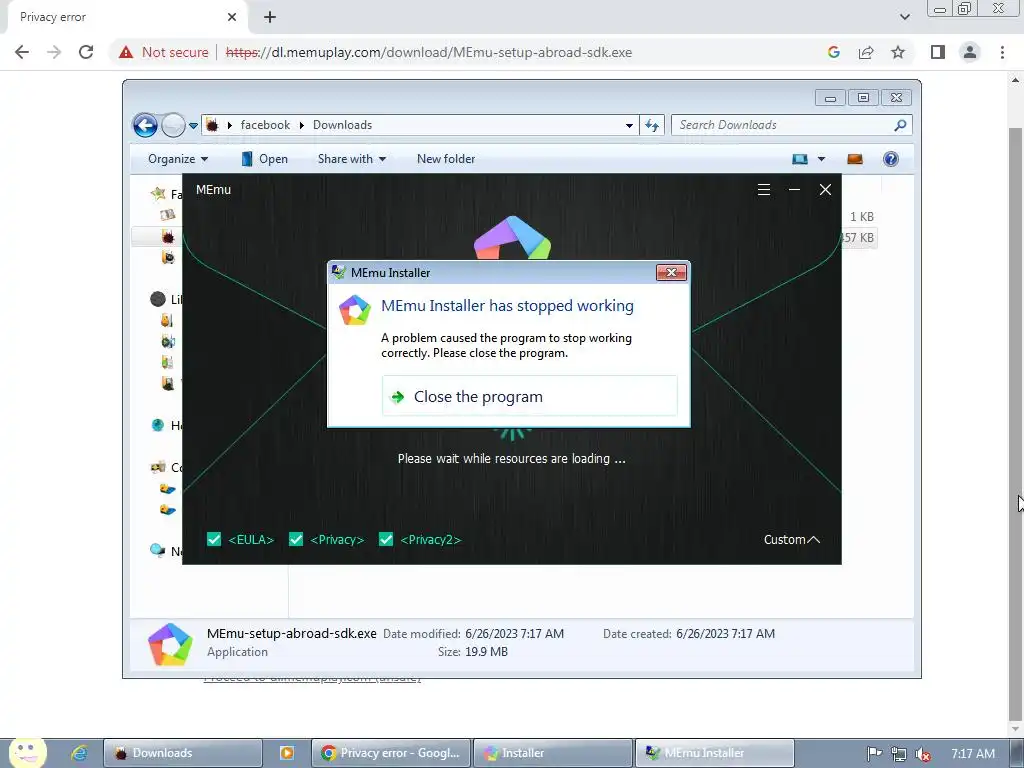Click the 7:17 AM clock
The image size is (1024, 768).
pyautogui.click(x=973, y=754)
